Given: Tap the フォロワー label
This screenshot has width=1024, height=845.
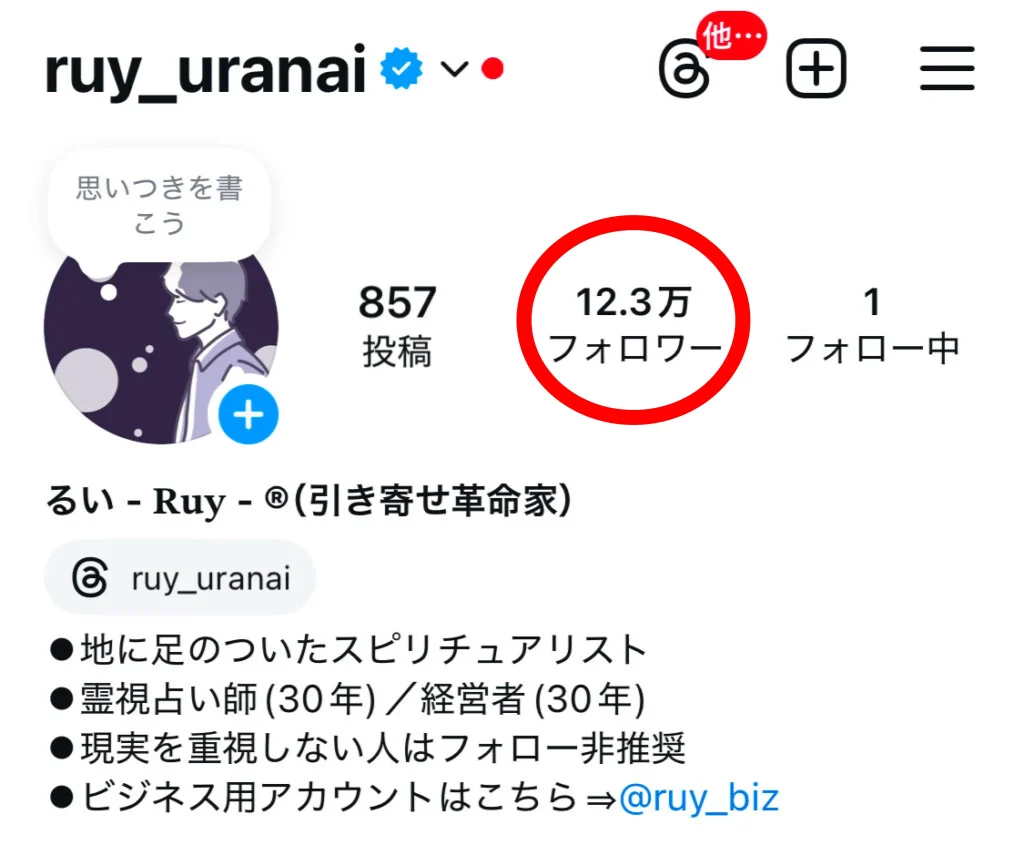Looking at the screenshot, I should coord(633,349).
